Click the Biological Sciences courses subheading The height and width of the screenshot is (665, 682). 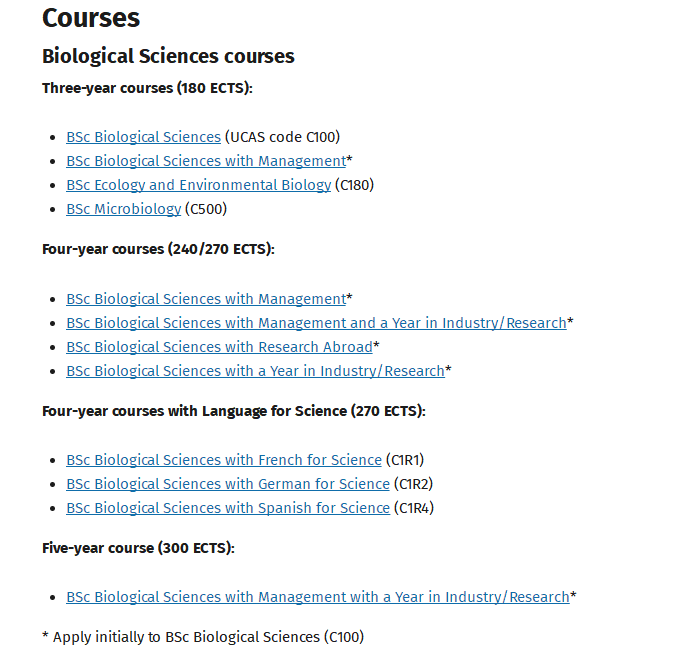pos(168,57)
